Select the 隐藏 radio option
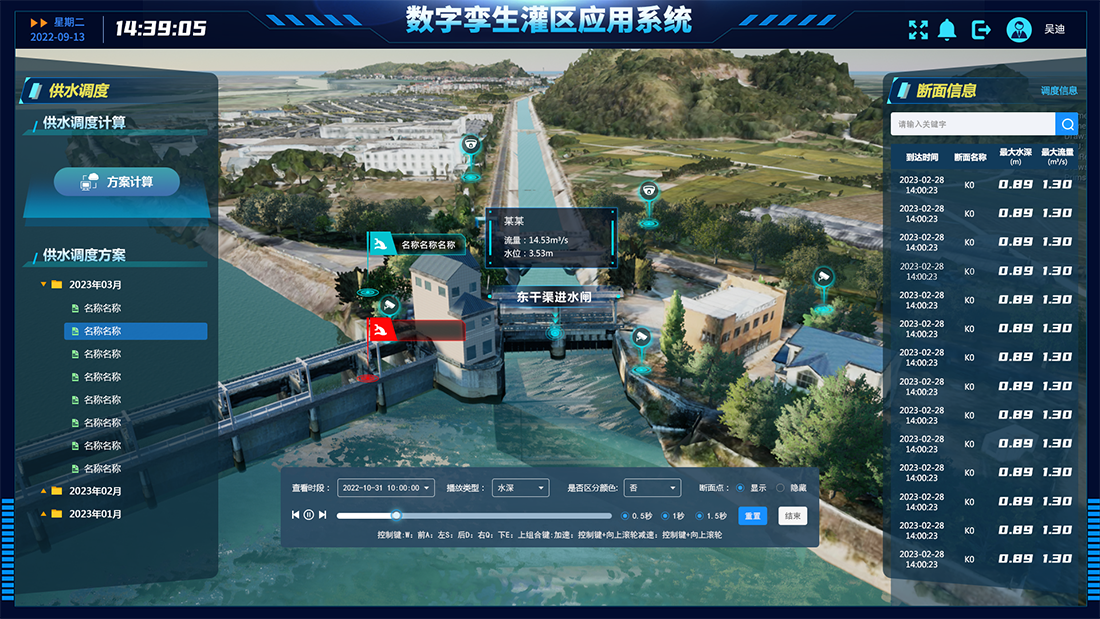1100x619 pixels. pos(781,488)
